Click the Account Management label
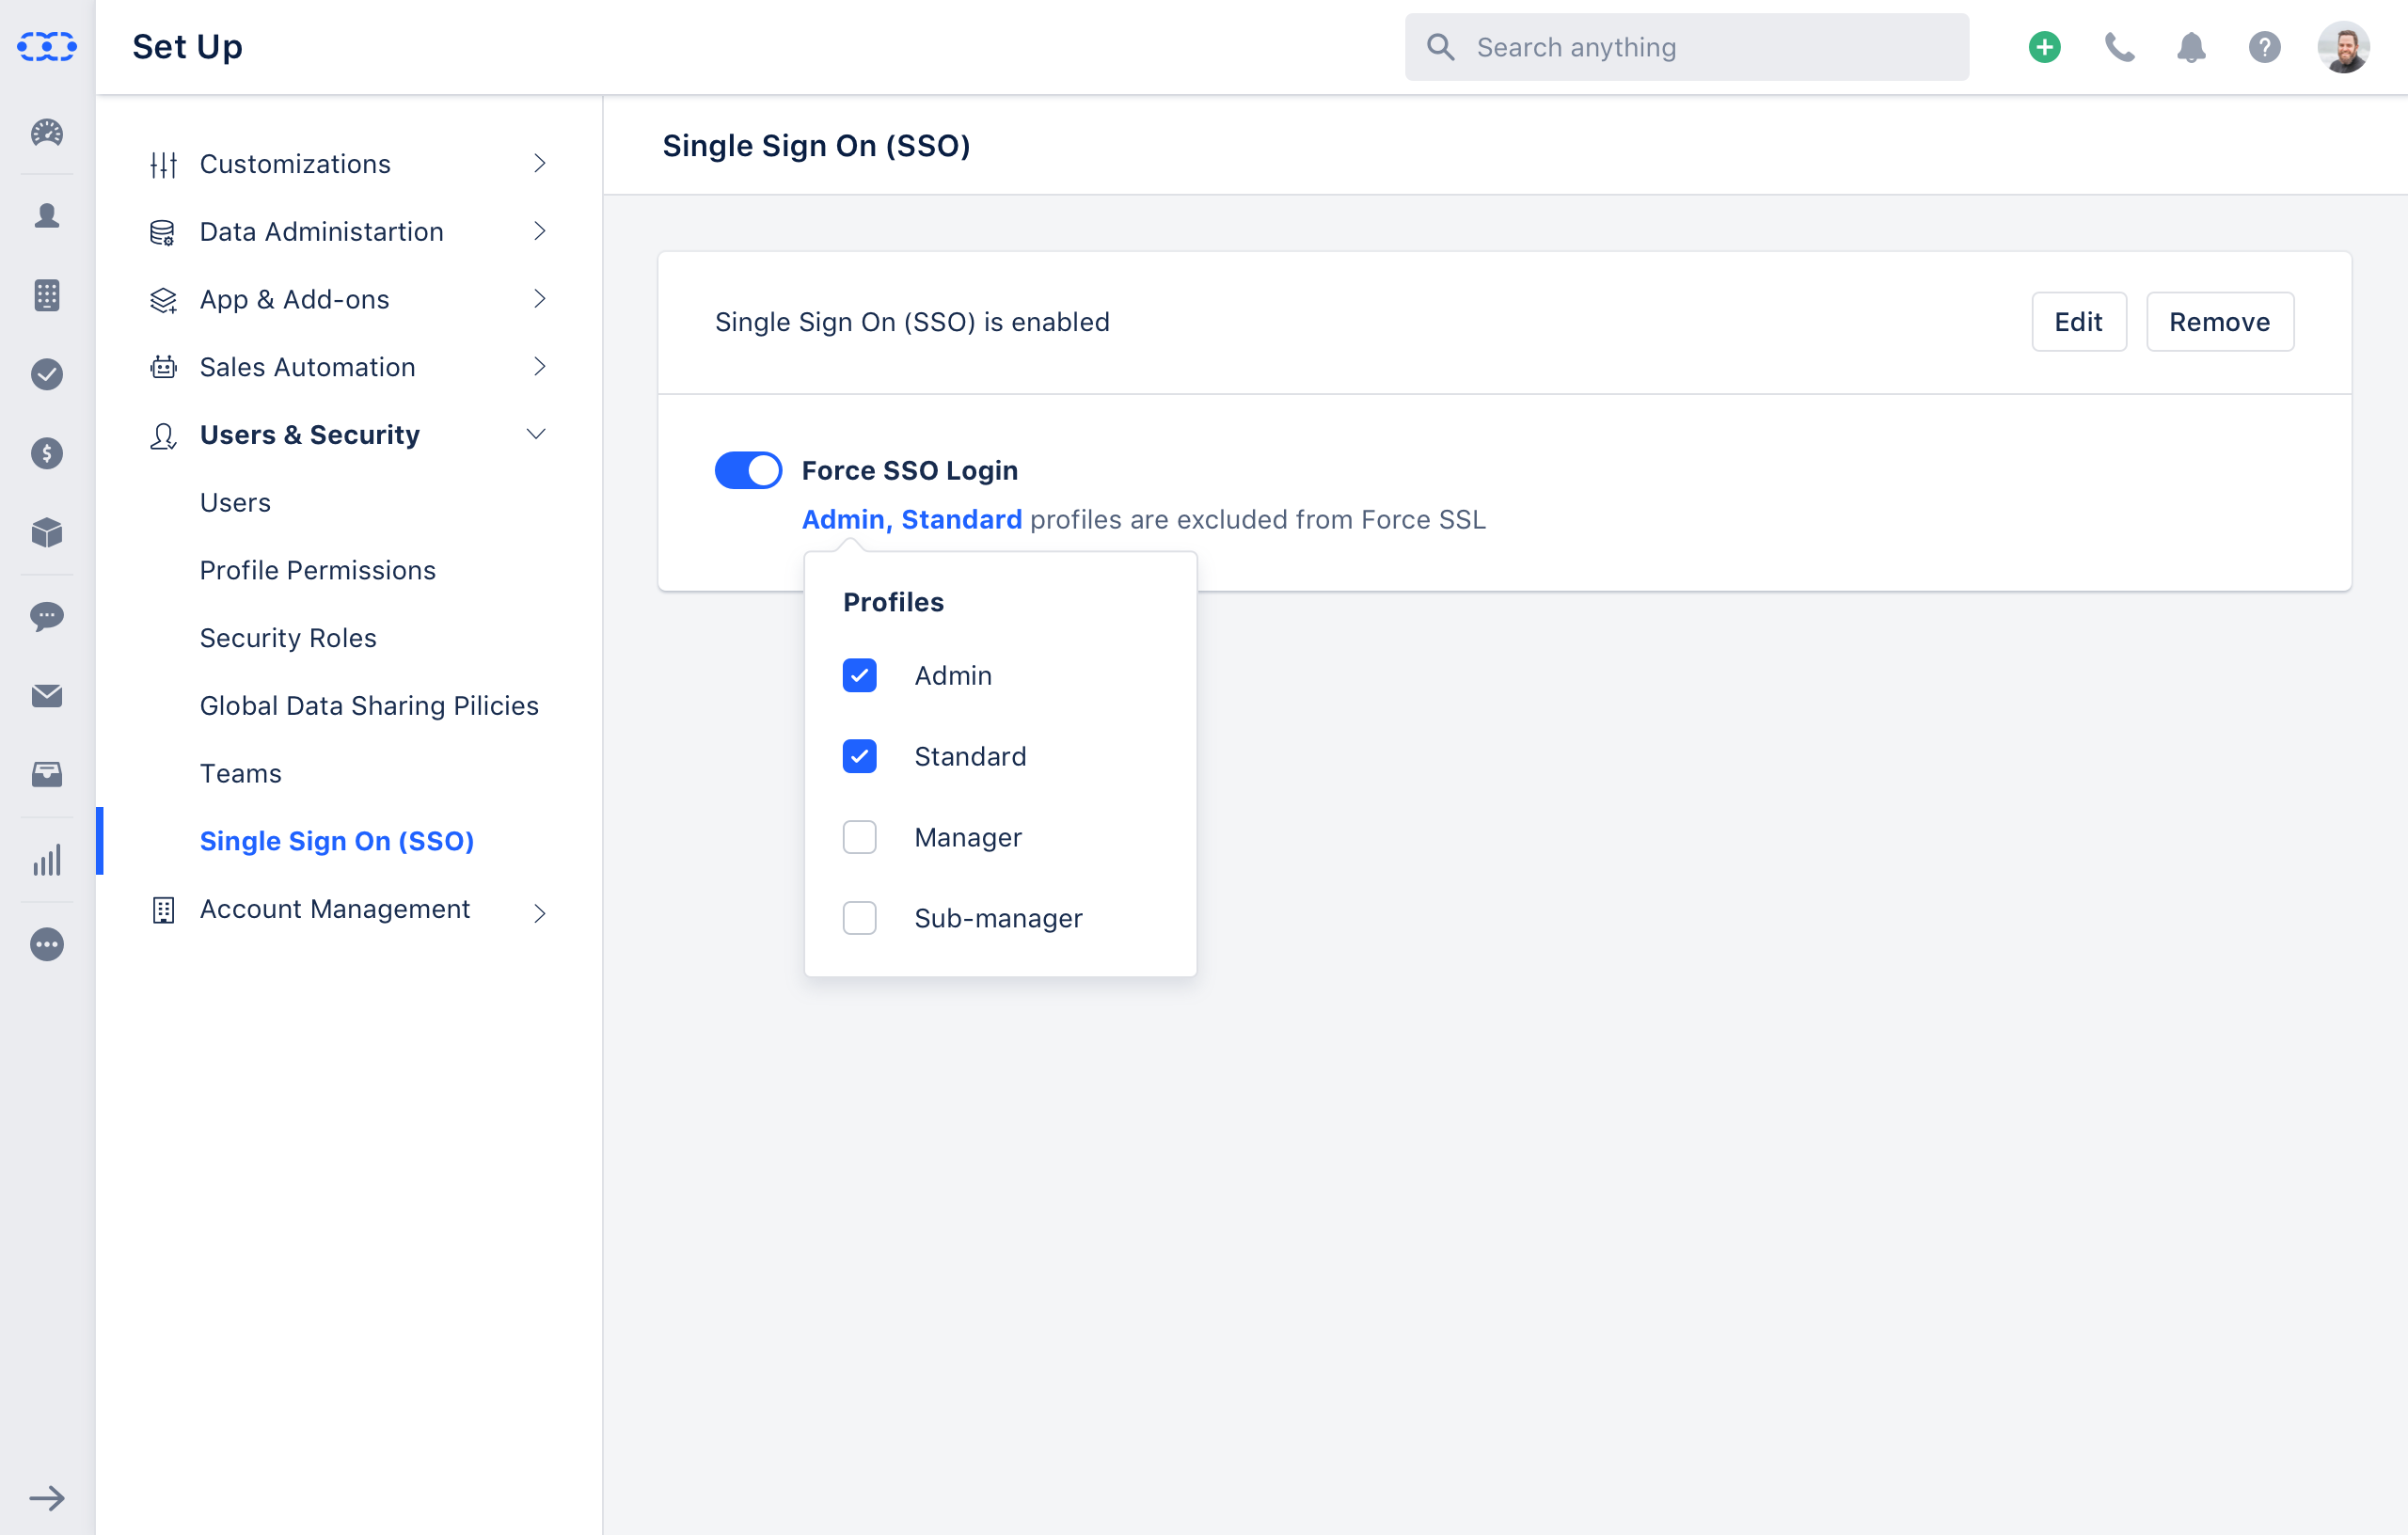 pos(334,909)
